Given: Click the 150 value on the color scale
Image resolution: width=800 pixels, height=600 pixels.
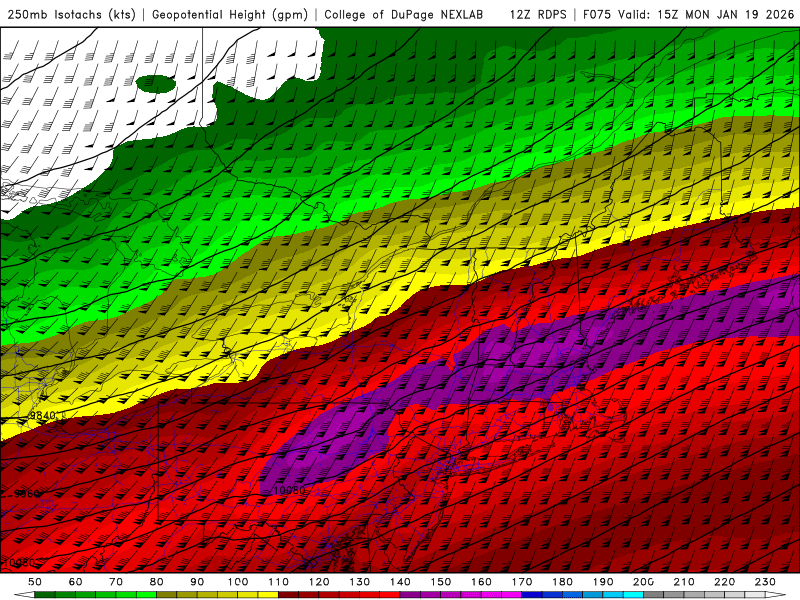Looking at the screenshot, I should click(441, 582).
